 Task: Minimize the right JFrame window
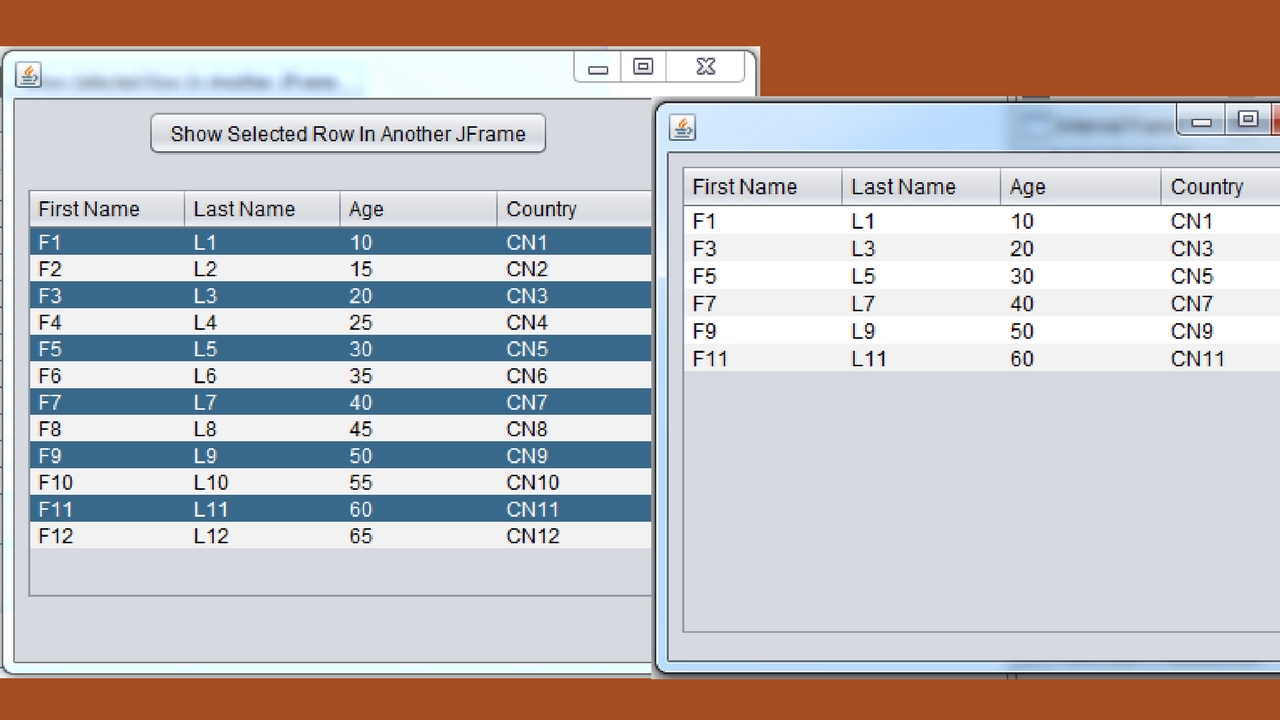(1202, 120)
